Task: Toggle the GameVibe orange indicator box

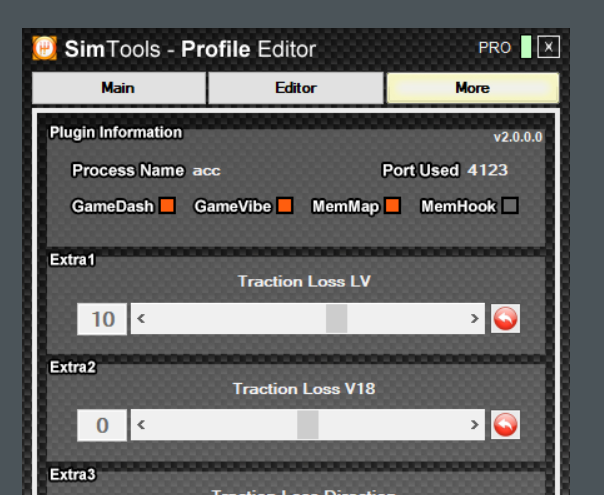Action: tap(285, 205)
